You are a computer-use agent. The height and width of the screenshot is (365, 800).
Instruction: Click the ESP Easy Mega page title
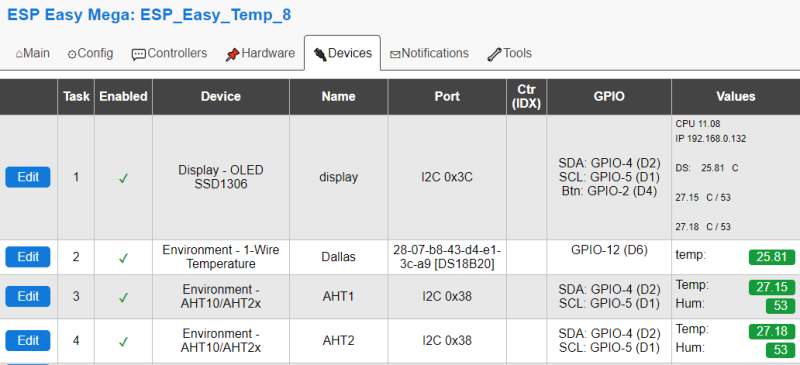(x=149, y=15)
